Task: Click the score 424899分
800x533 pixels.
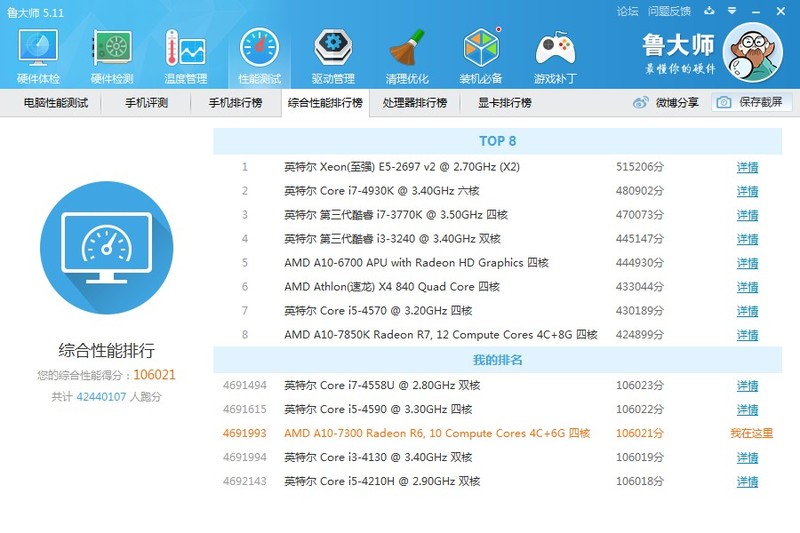Action: coord(640,335)
